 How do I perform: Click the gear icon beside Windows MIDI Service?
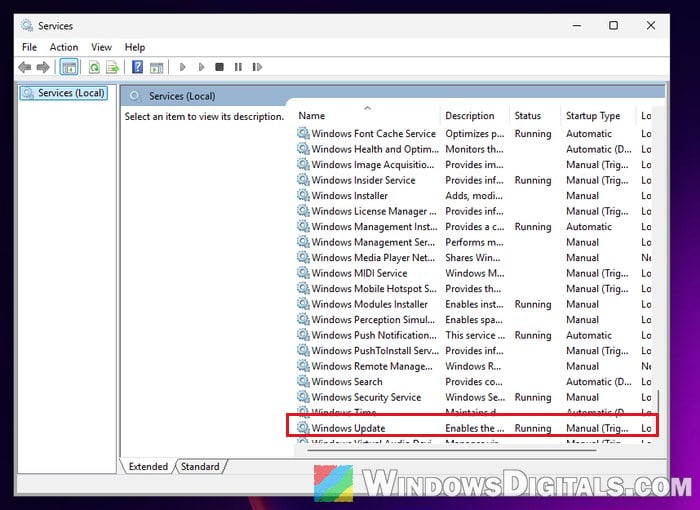pos(303,272)
